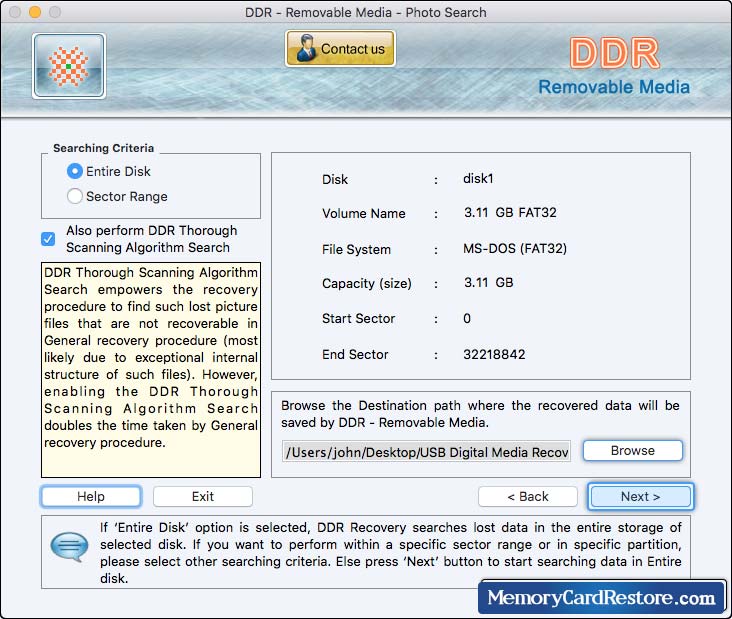Open the Help button
732x619 pixels.
pyautogui.click(x=91, y=496)
